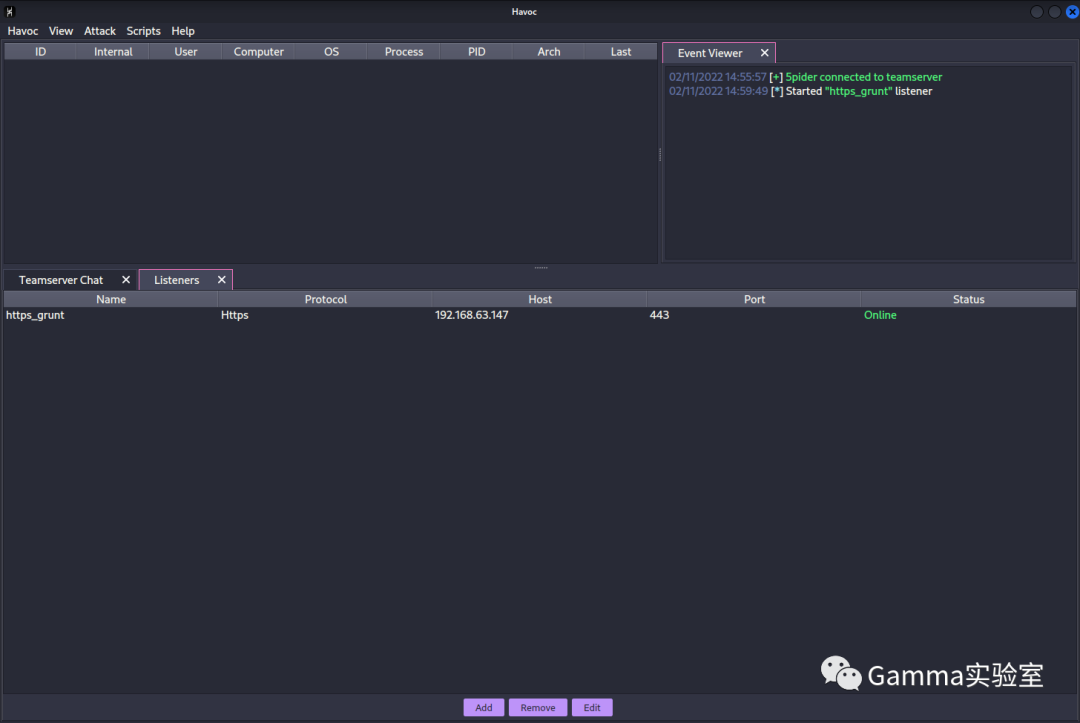Sort sessions by PID column
Viewport: 1080px width, 723px height.
tap(477, 52)
